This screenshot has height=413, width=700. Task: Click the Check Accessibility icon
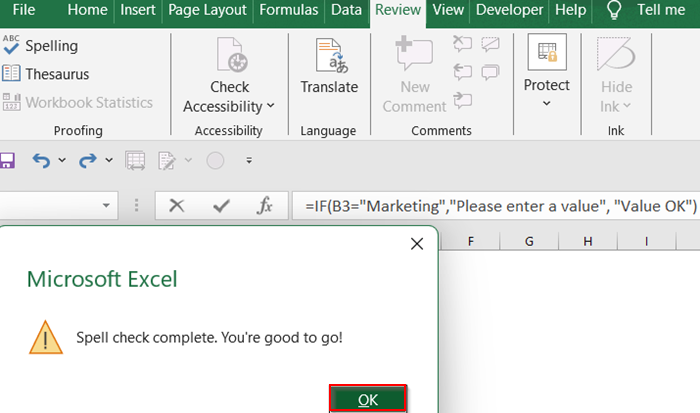[232, 55]
